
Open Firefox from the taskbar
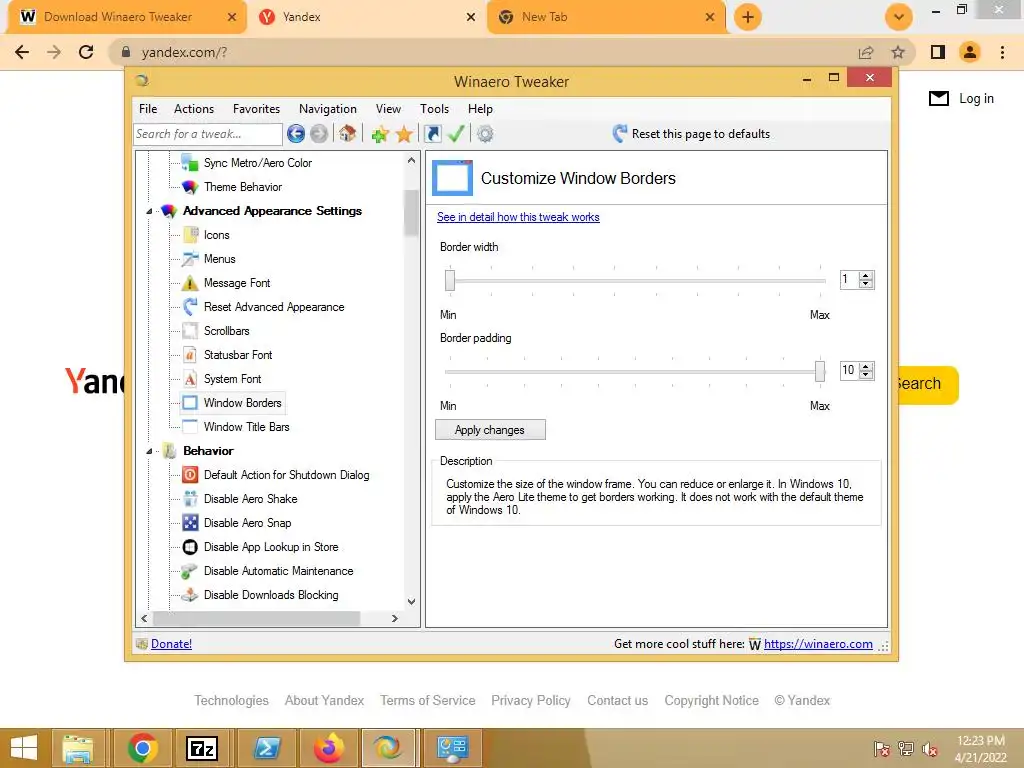tap(329, 748)
